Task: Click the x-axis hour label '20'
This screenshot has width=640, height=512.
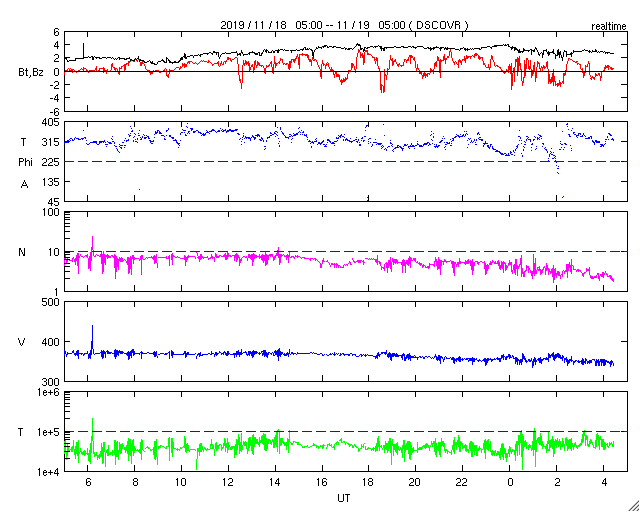Action: tap(416, 482)
